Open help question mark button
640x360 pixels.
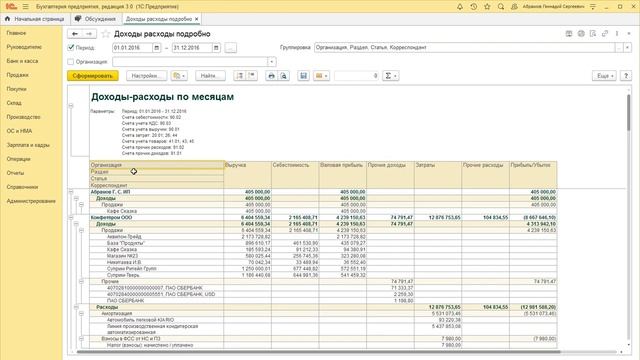point(626,76)
